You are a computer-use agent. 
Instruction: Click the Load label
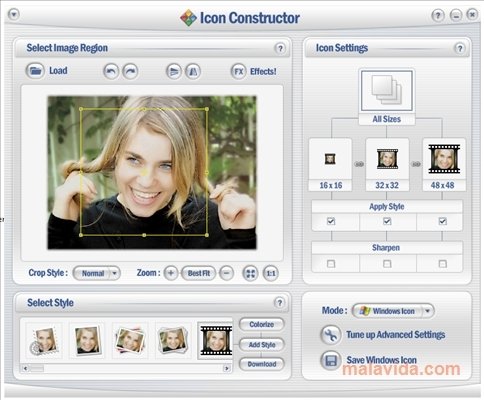tap(58, 71)
